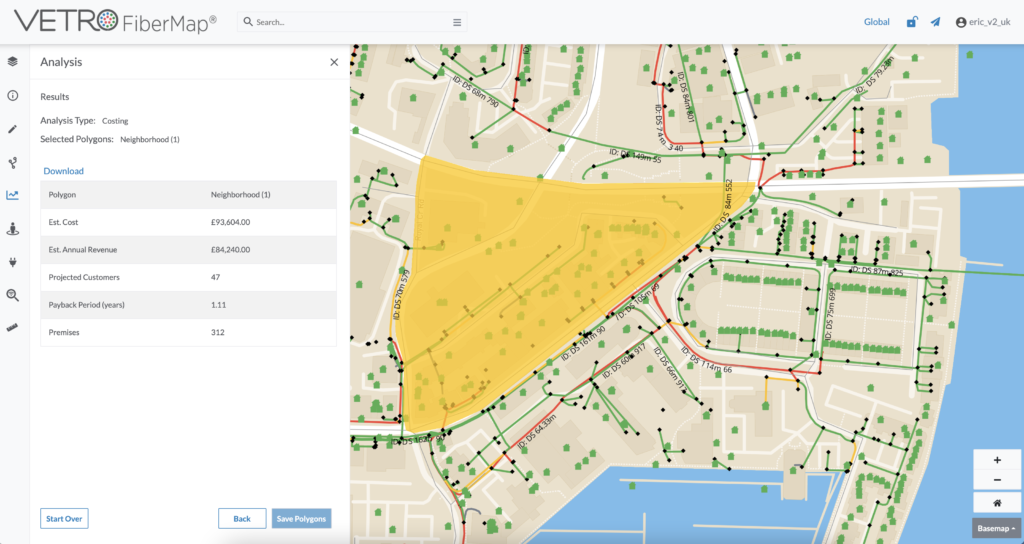Click the Global link in header
This screenshot has width=1024, height=544.
pos(876,22)
